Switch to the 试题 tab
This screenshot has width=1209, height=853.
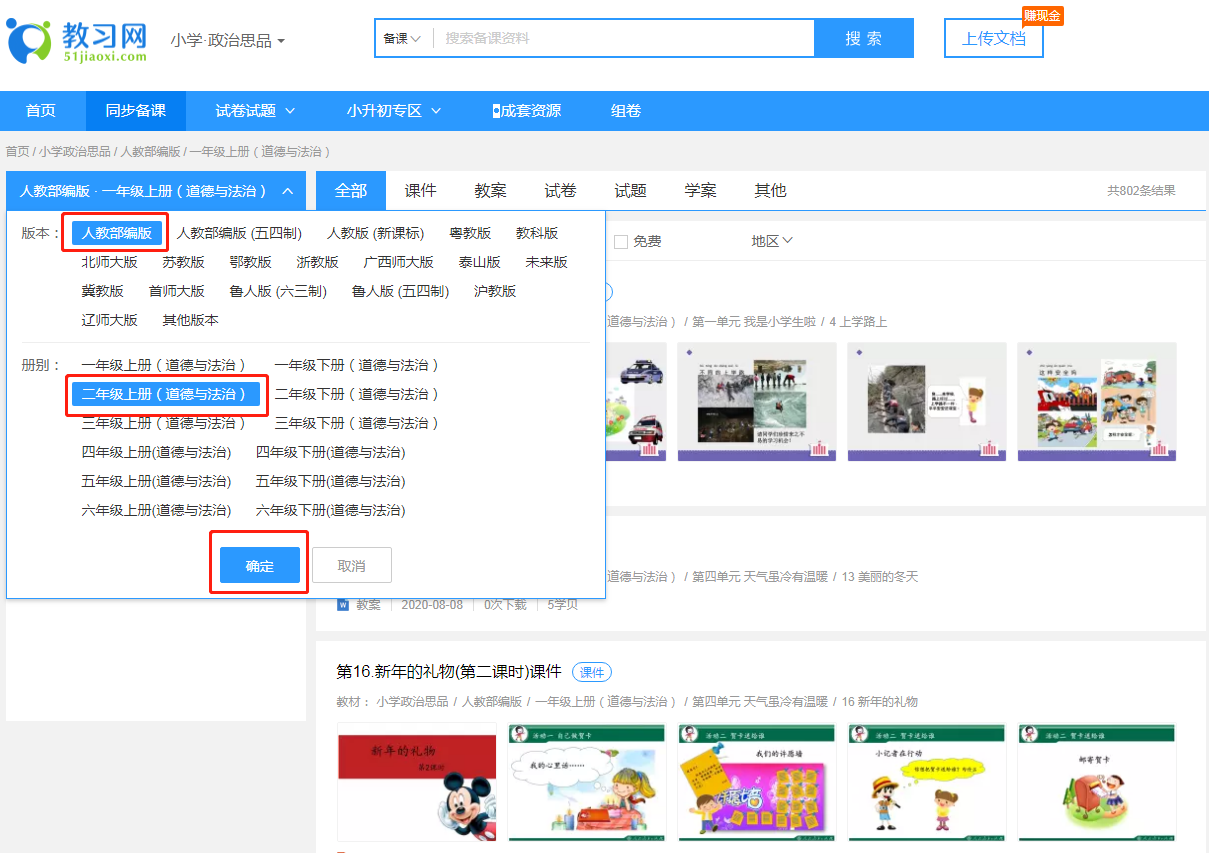click(x=631, y=190)
